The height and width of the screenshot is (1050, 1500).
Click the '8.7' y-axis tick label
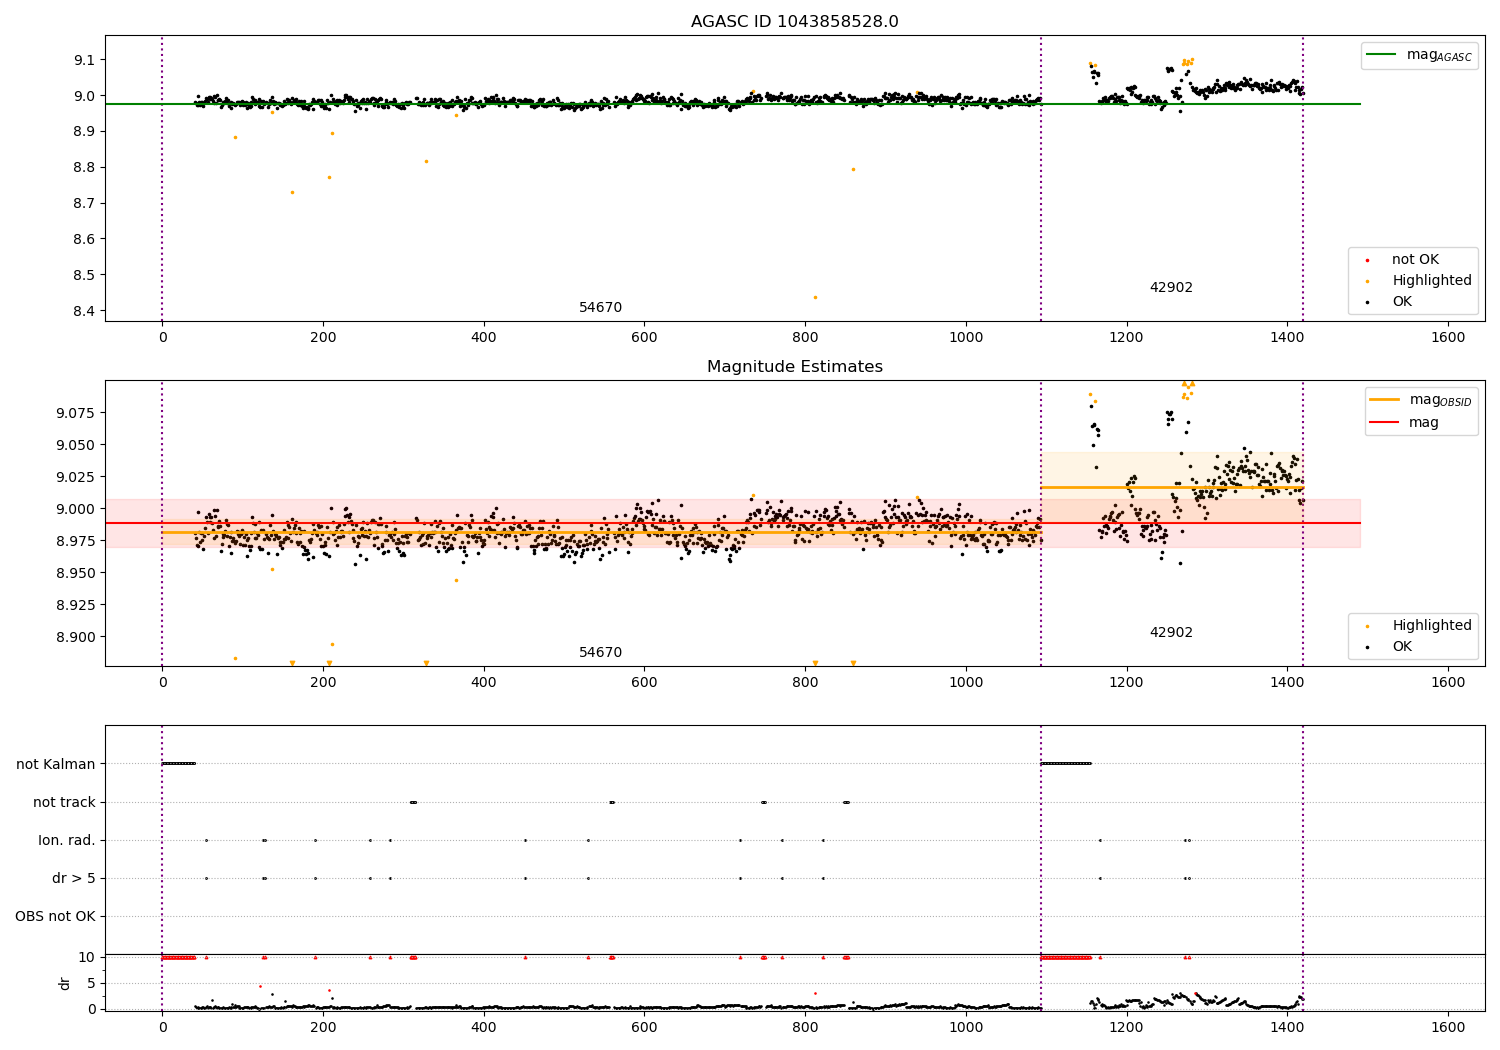[x=84, y=204]
